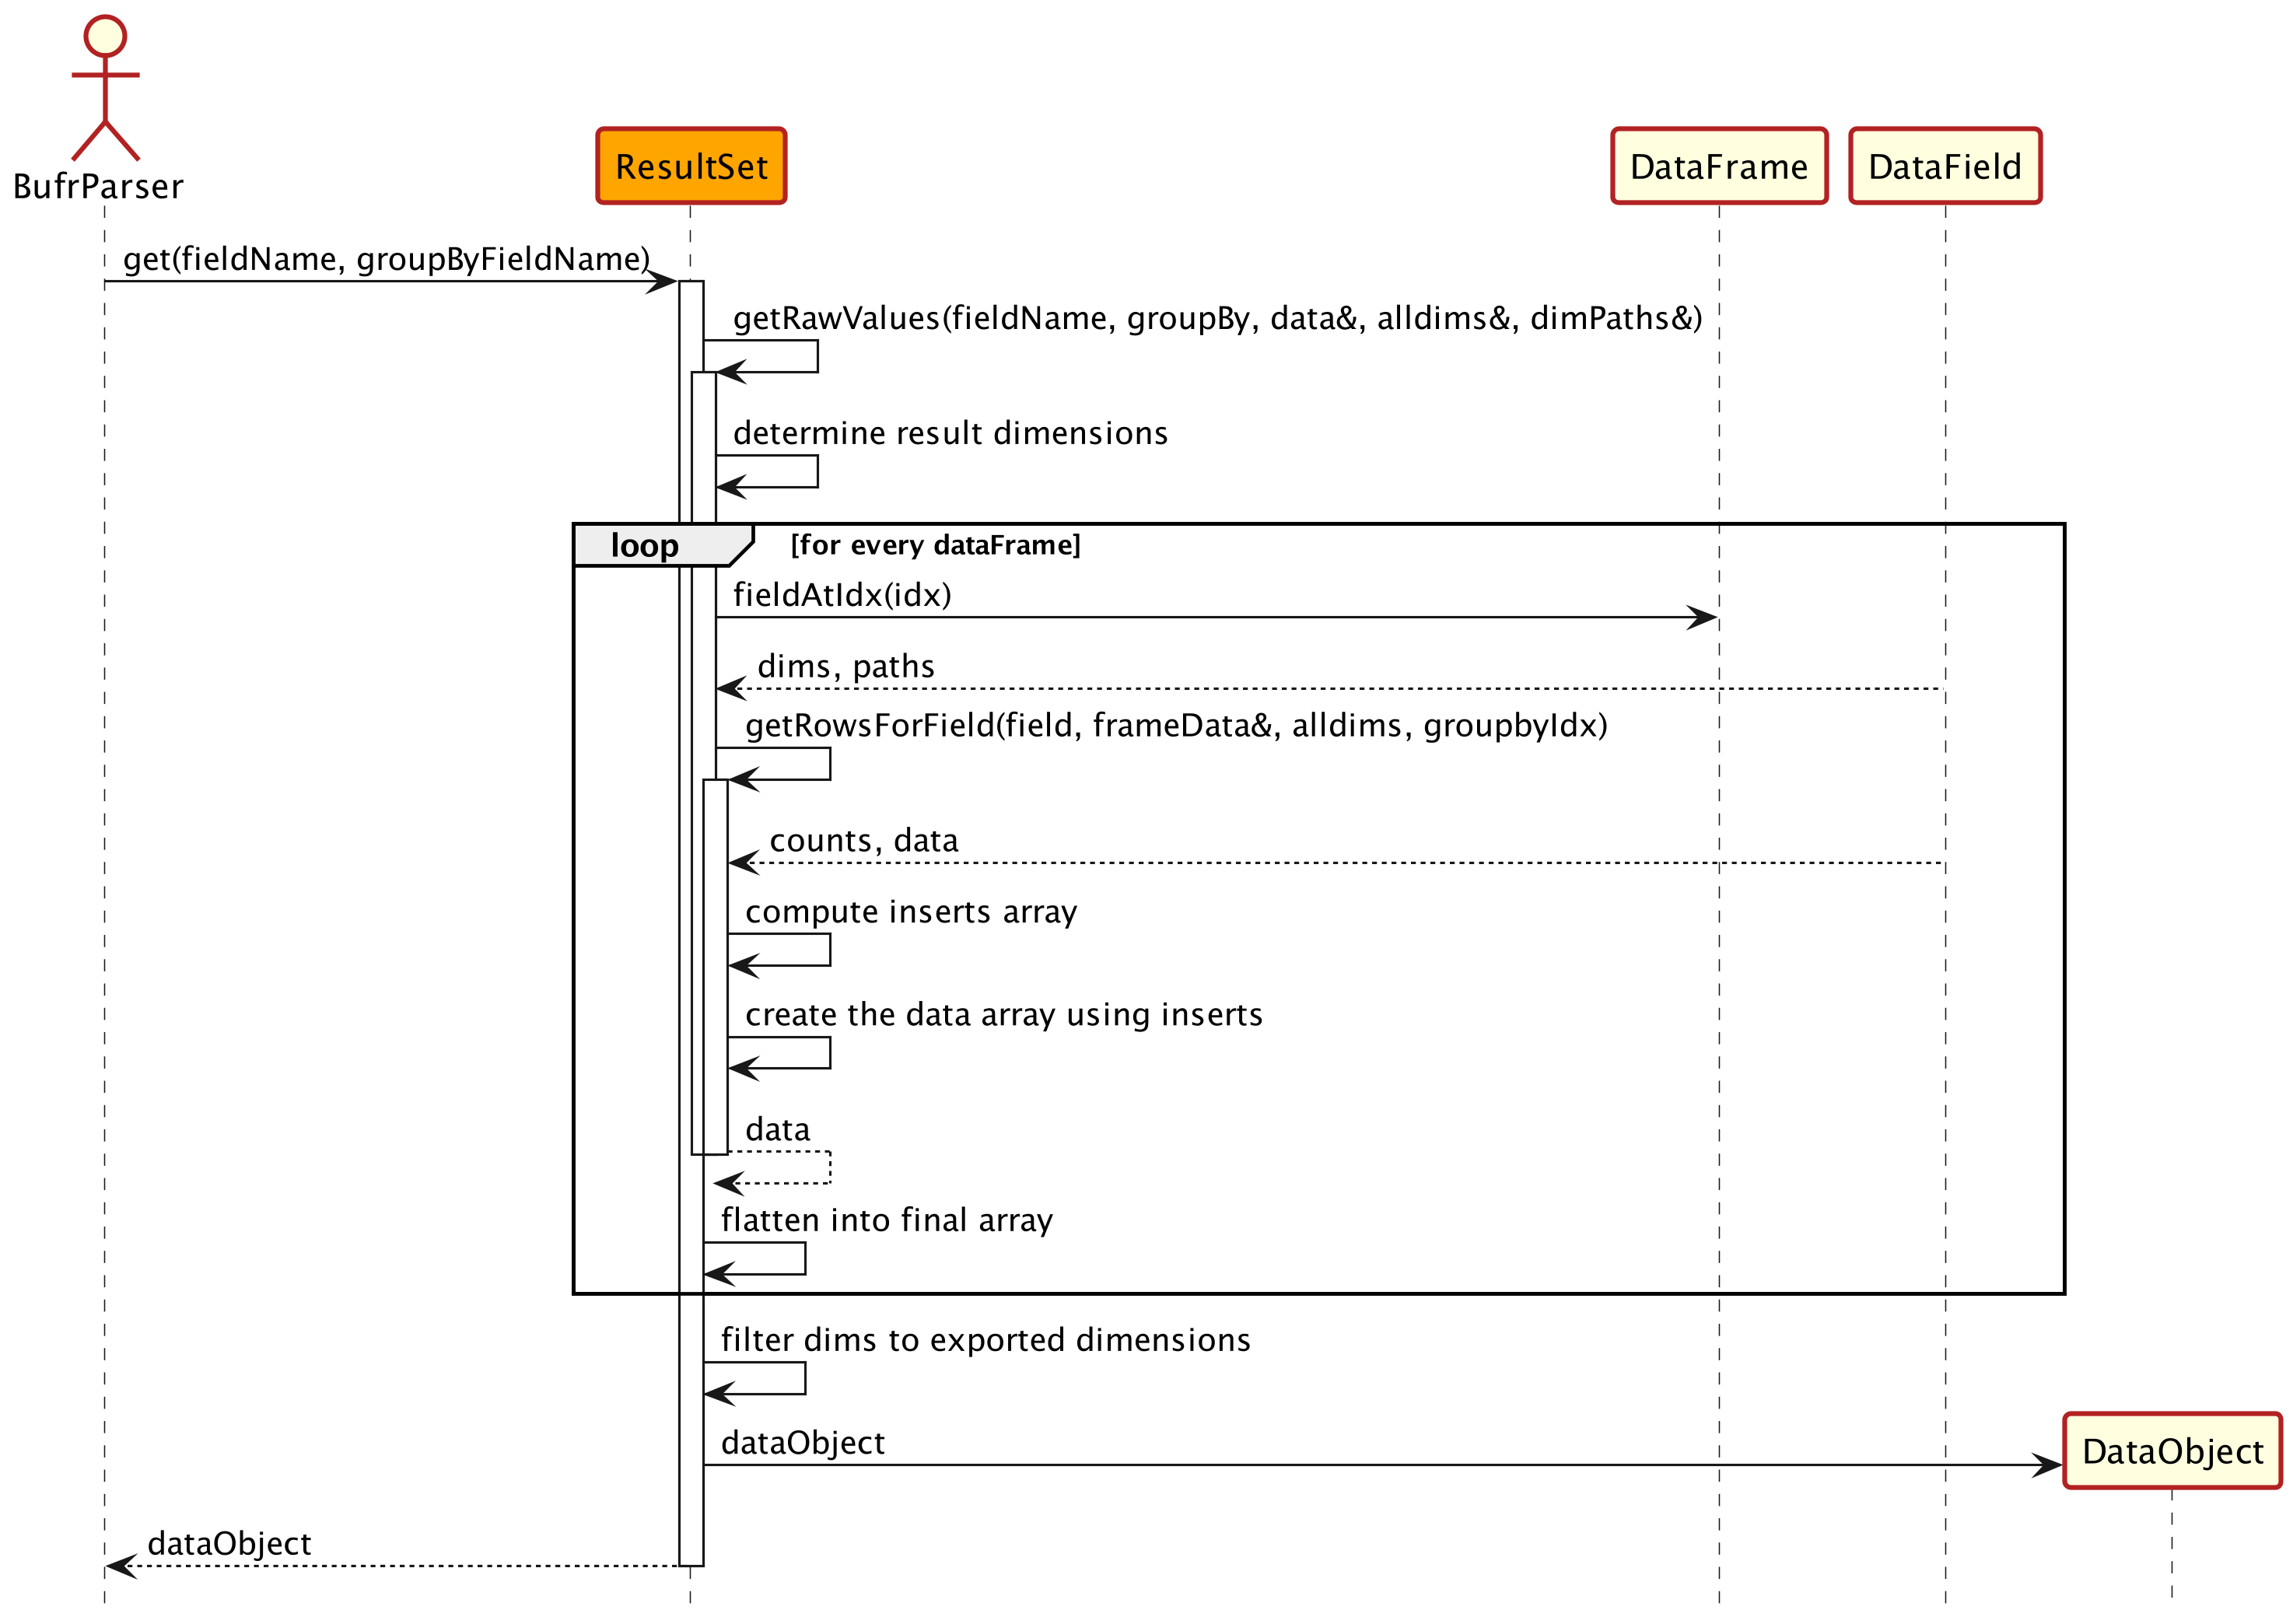This screenshot has width=2293, height=1624.
Task: Select the DataFrame participant box
Action: click(1718, 166)
